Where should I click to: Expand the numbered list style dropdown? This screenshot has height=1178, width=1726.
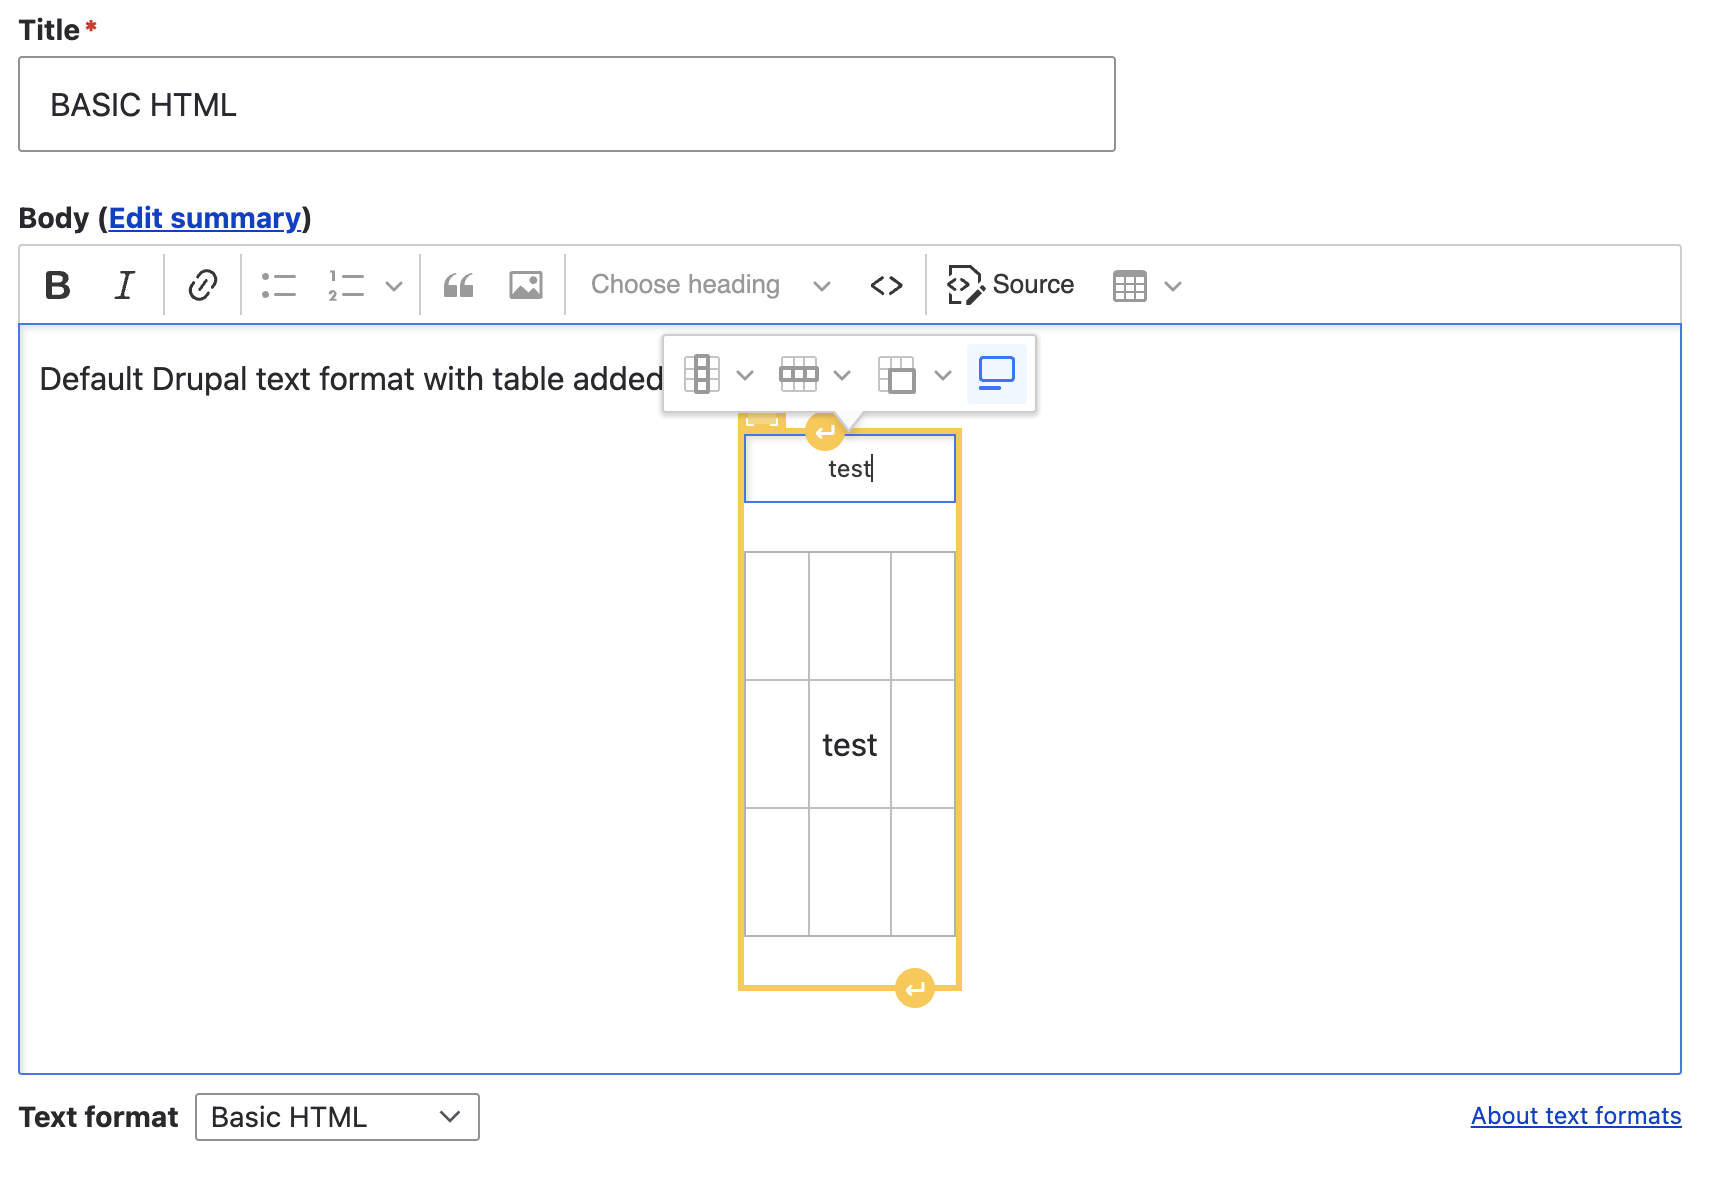click(395, 285)
